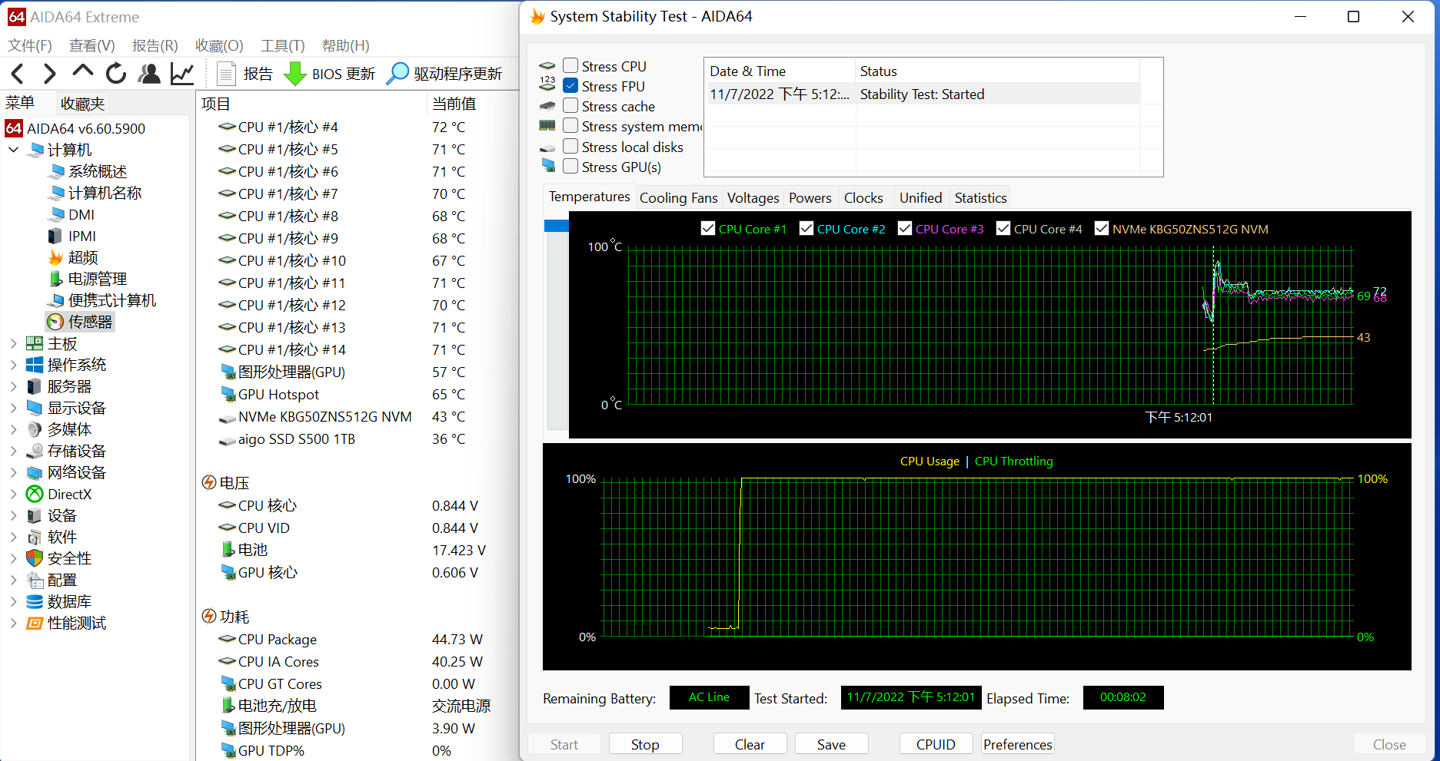Expand the 操作系统 tree node
This screenshot has height=761, width=1440.
tap(14, 365)
